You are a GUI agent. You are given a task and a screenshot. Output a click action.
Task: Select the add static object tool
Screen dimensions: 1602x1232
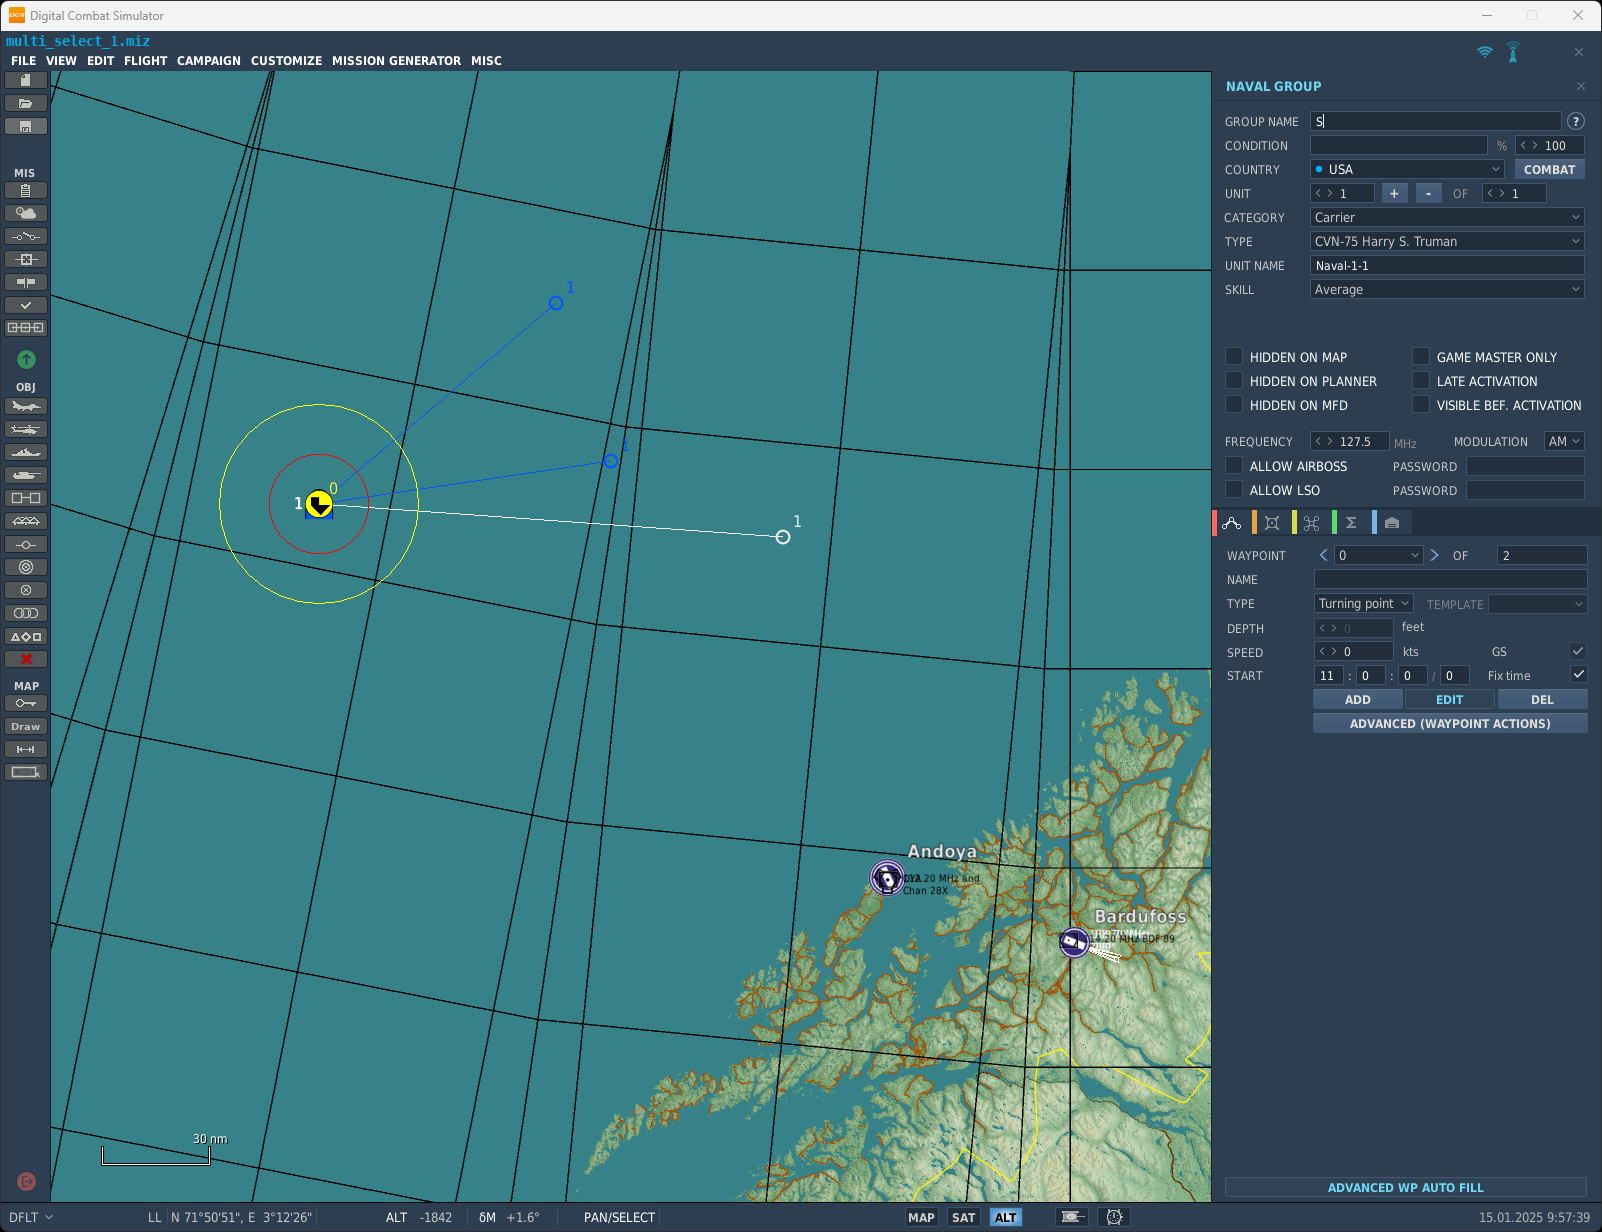pyautogui.click(x=26, y=498)
